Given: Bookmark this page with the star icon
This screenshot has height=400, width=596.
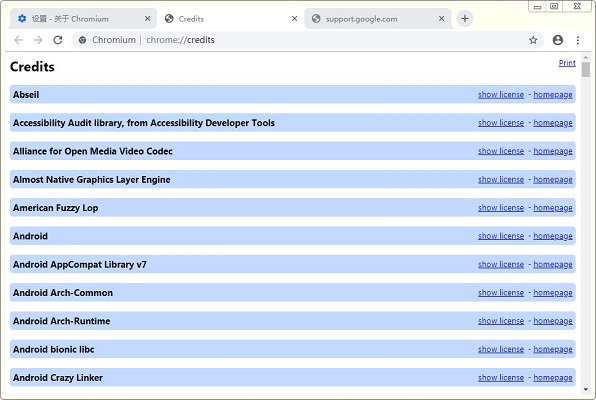Looking at the screenshot, I should 533,40.
